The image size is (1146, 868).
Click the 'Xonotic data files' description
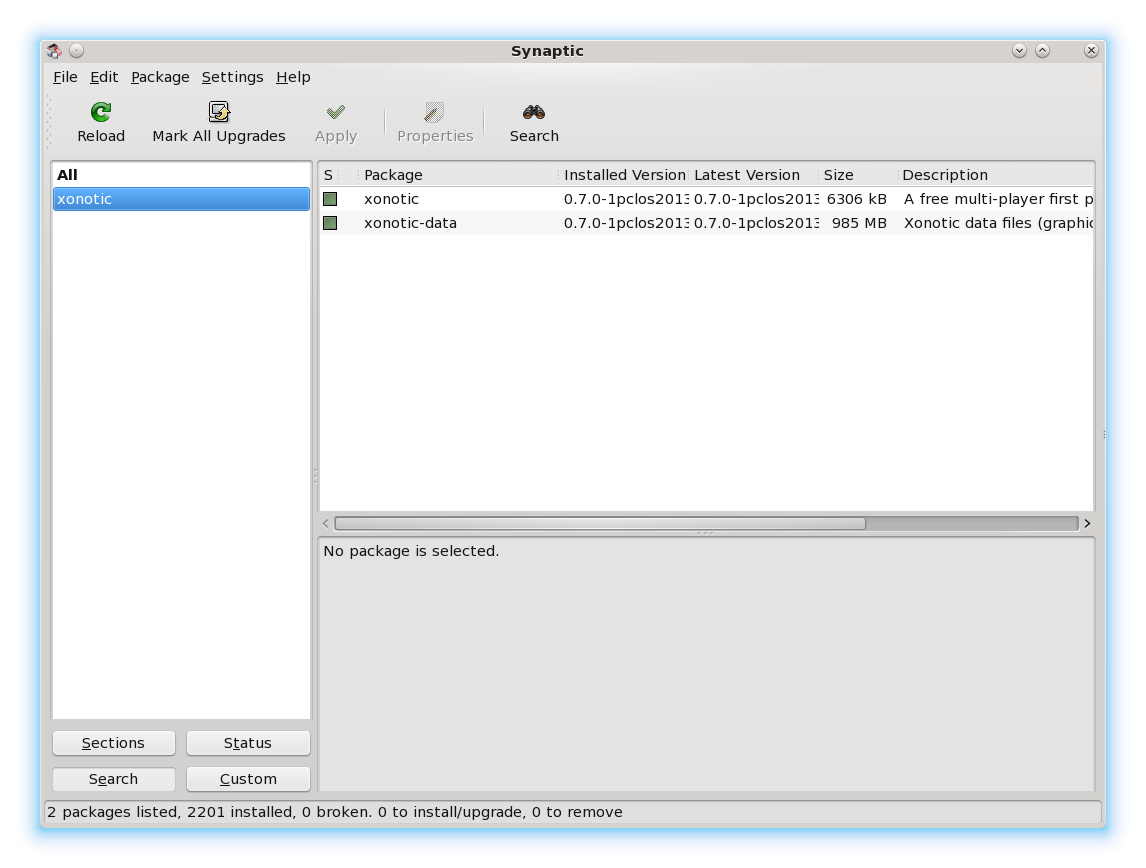[x=998, y=223]
